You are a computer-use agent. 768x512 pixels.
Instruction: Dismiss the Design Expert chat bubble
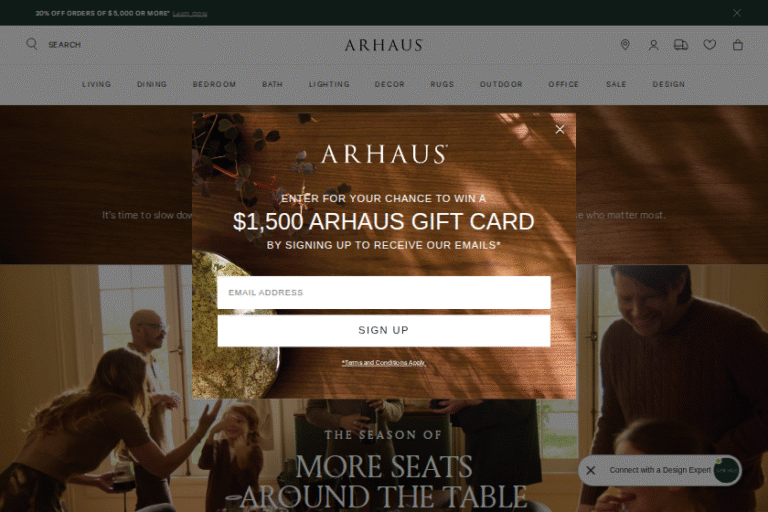(x=591, y=470)
